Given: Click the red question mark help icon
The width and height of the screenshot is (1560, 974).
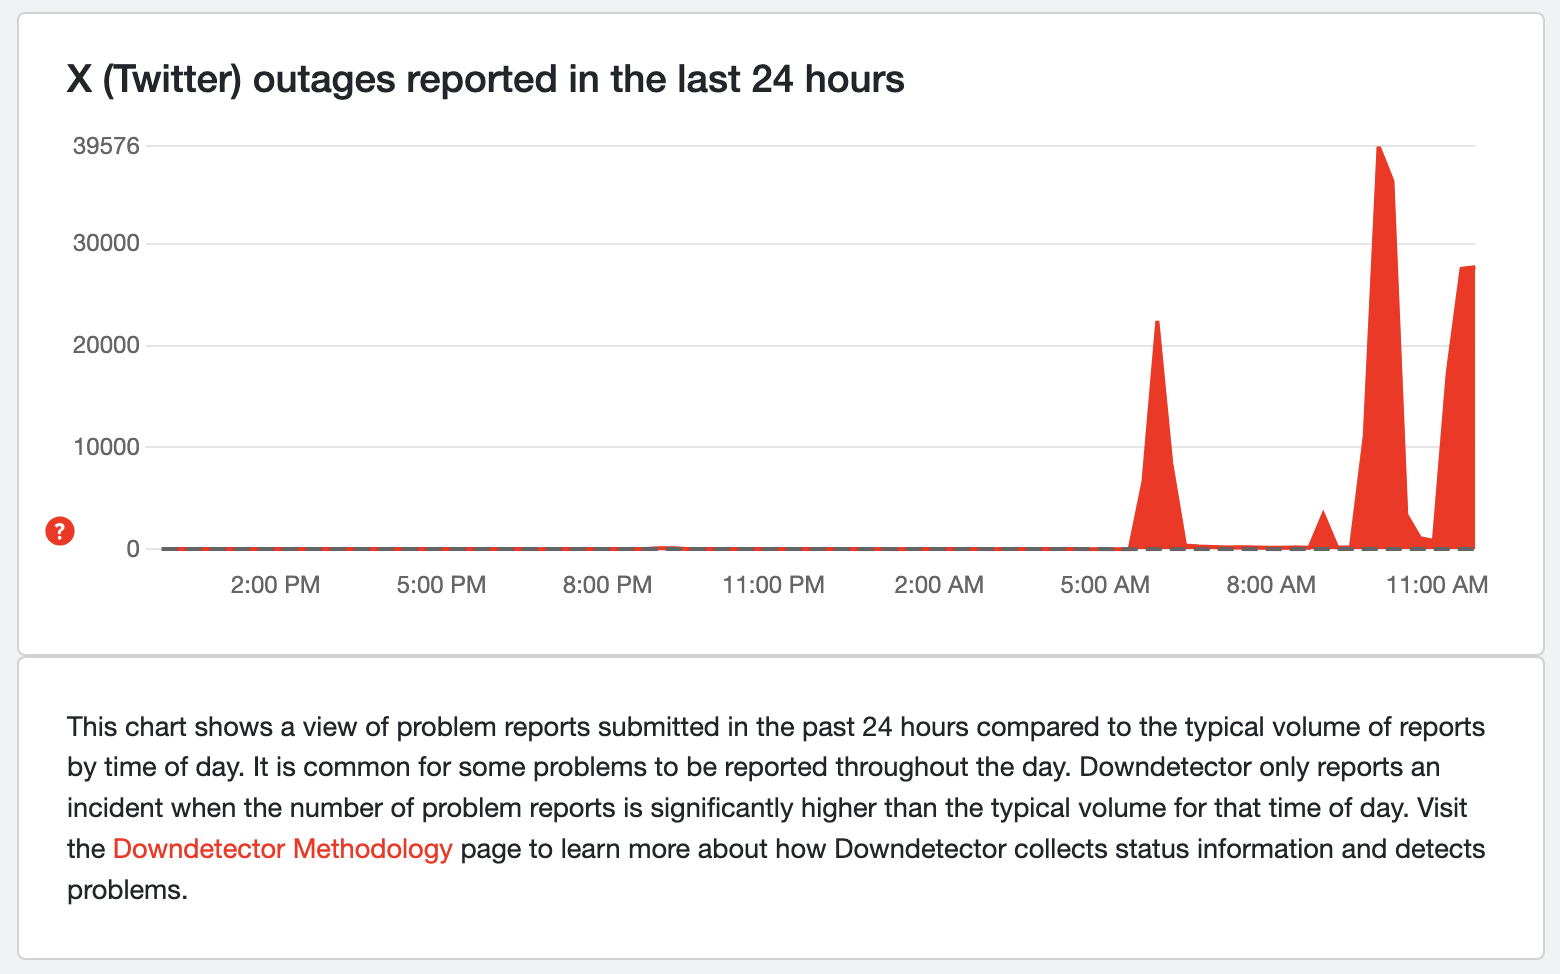Looking at the screenshot, I should pyautogui.click(x=60, y=531).
